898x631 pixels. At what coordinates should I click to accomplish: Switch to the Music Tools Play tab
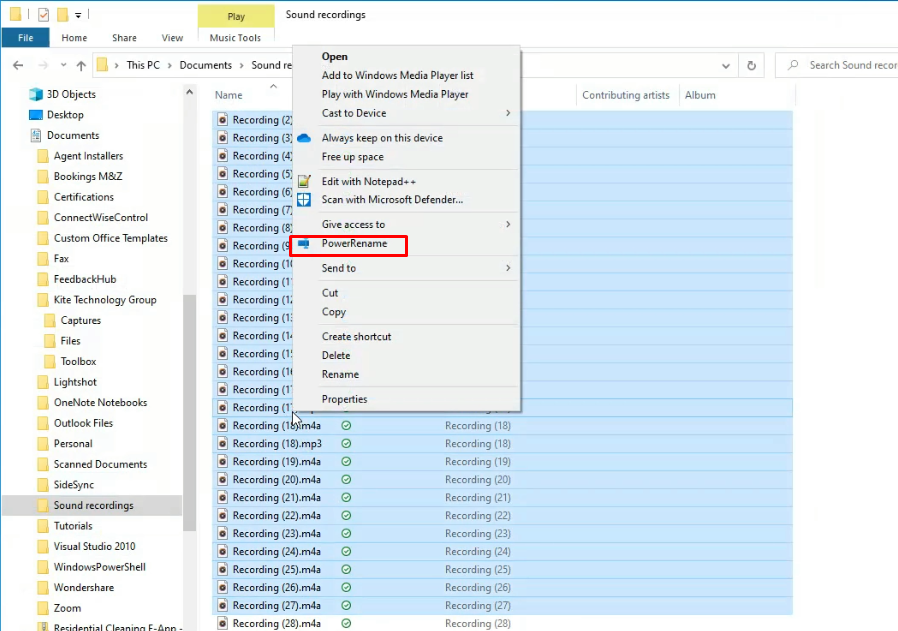pos(235,15)
